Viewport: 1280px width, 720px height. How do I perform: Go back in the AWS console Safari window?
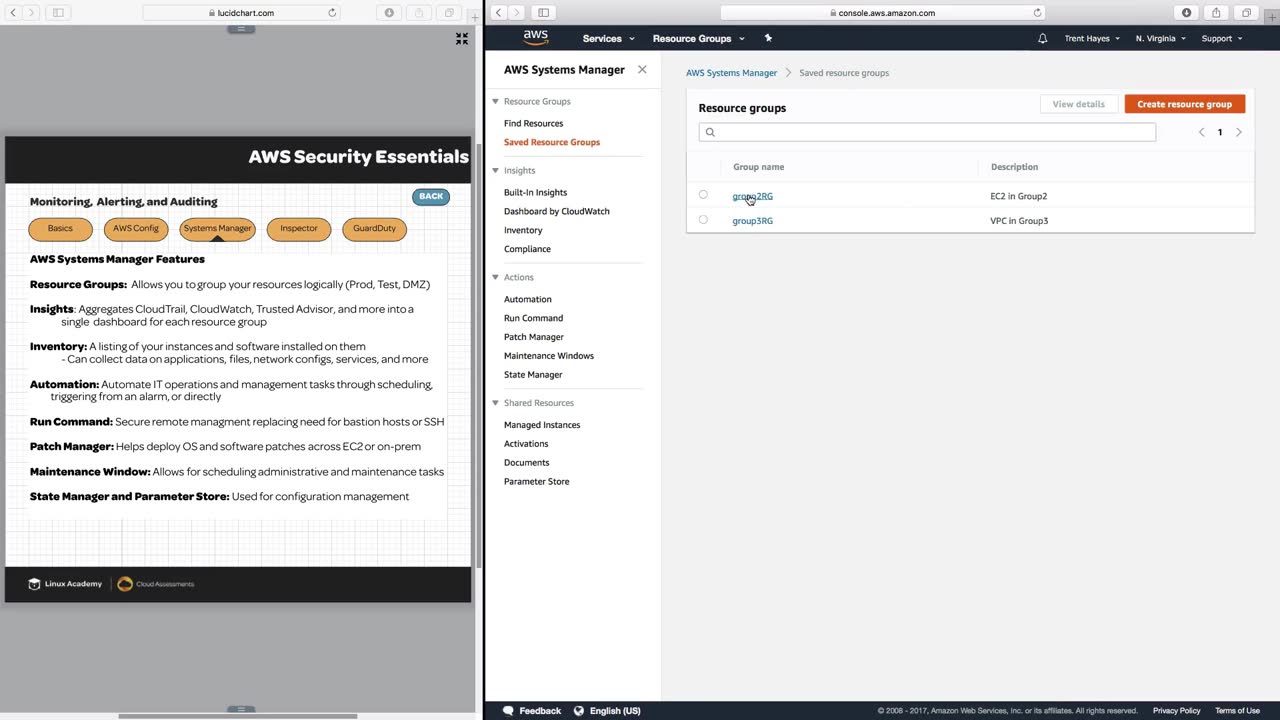click(498, 13)
